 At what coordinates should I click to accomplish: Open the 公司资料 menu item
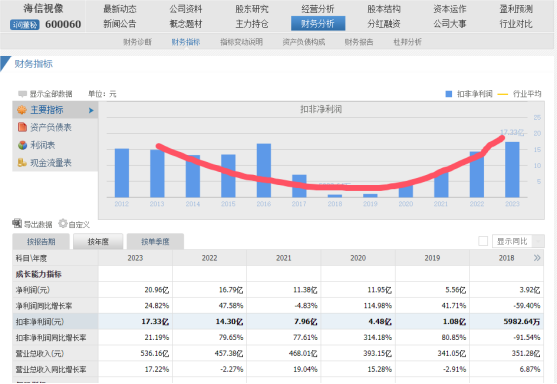tap(186, 9)
